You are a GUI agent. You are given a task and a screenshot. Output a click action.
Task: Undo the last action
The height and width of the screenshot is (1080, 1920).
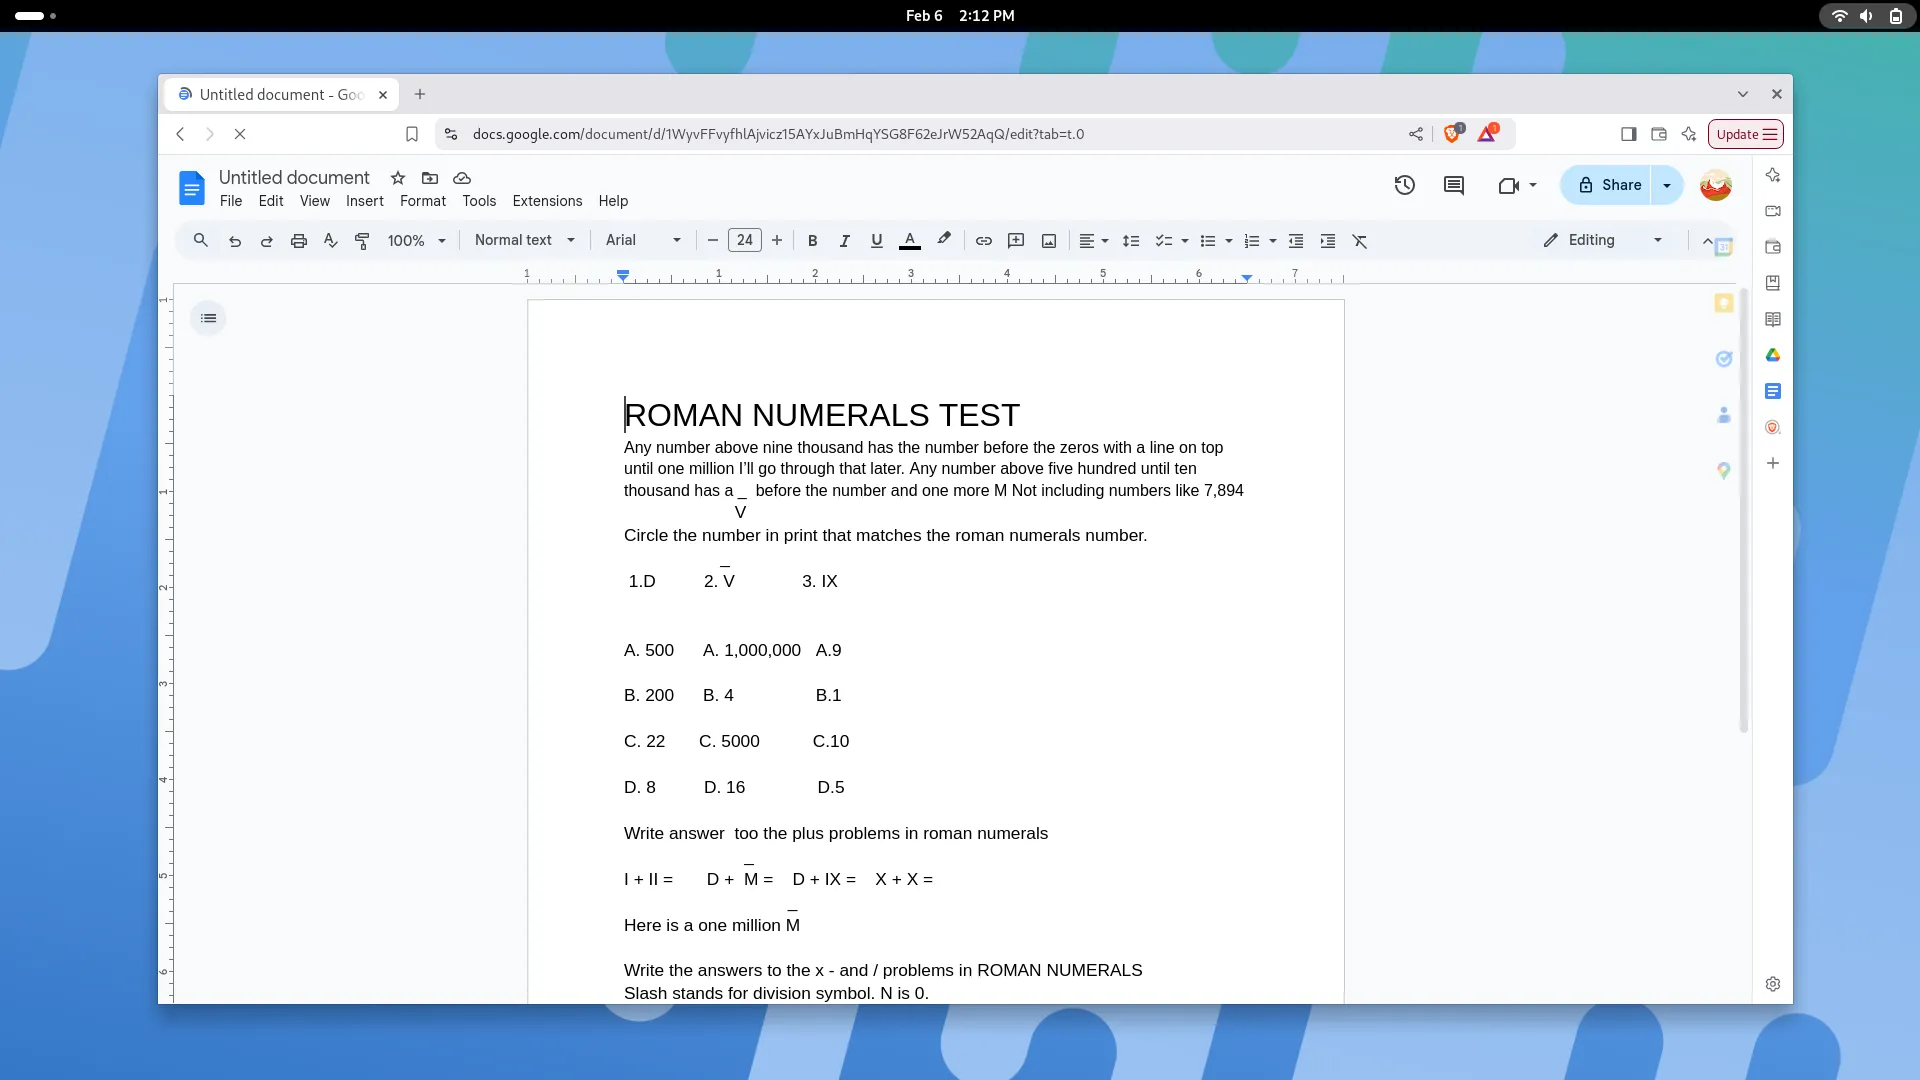pos(235,241)
